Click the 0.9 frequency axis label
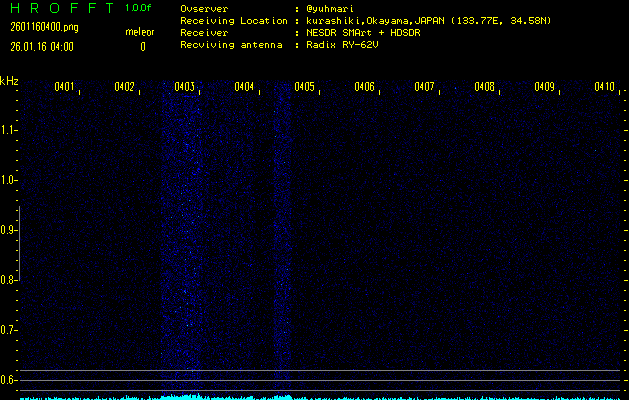The height and width of the screenshot is (400, 629). [7, 230]
